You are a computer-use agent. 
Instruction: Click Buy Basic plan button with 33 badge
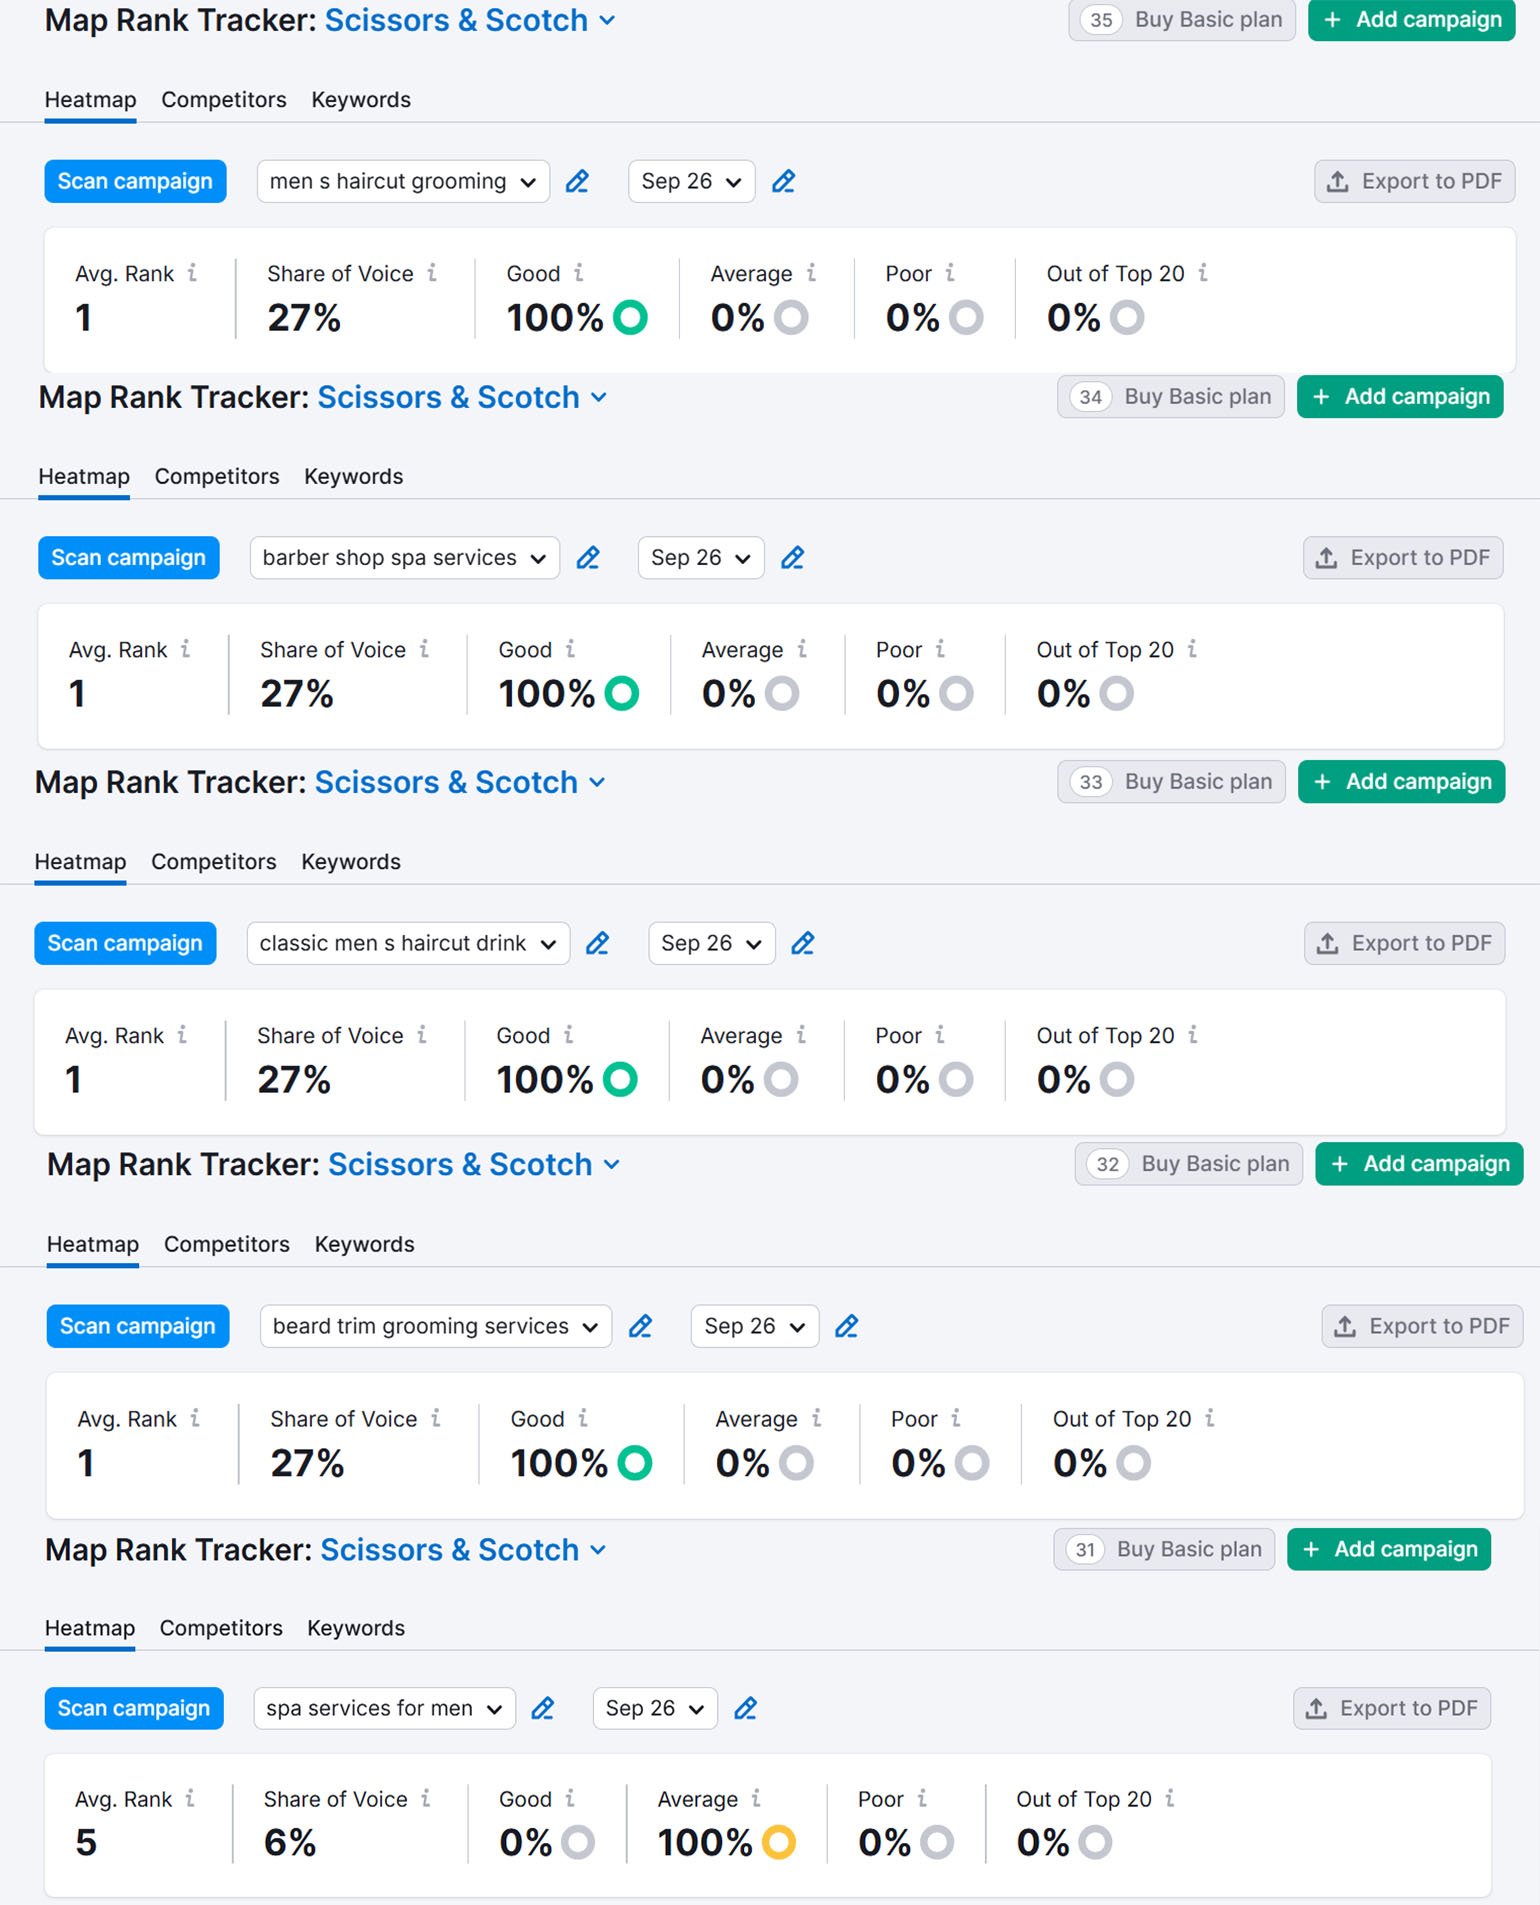(x=1171, y=782)
